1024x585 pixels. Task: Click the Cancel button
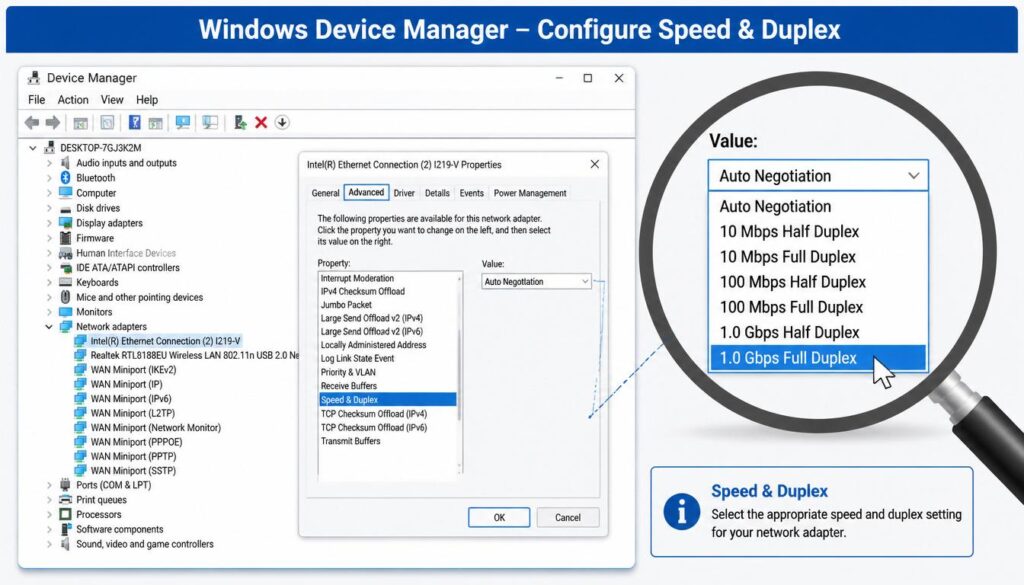(568, 517)
